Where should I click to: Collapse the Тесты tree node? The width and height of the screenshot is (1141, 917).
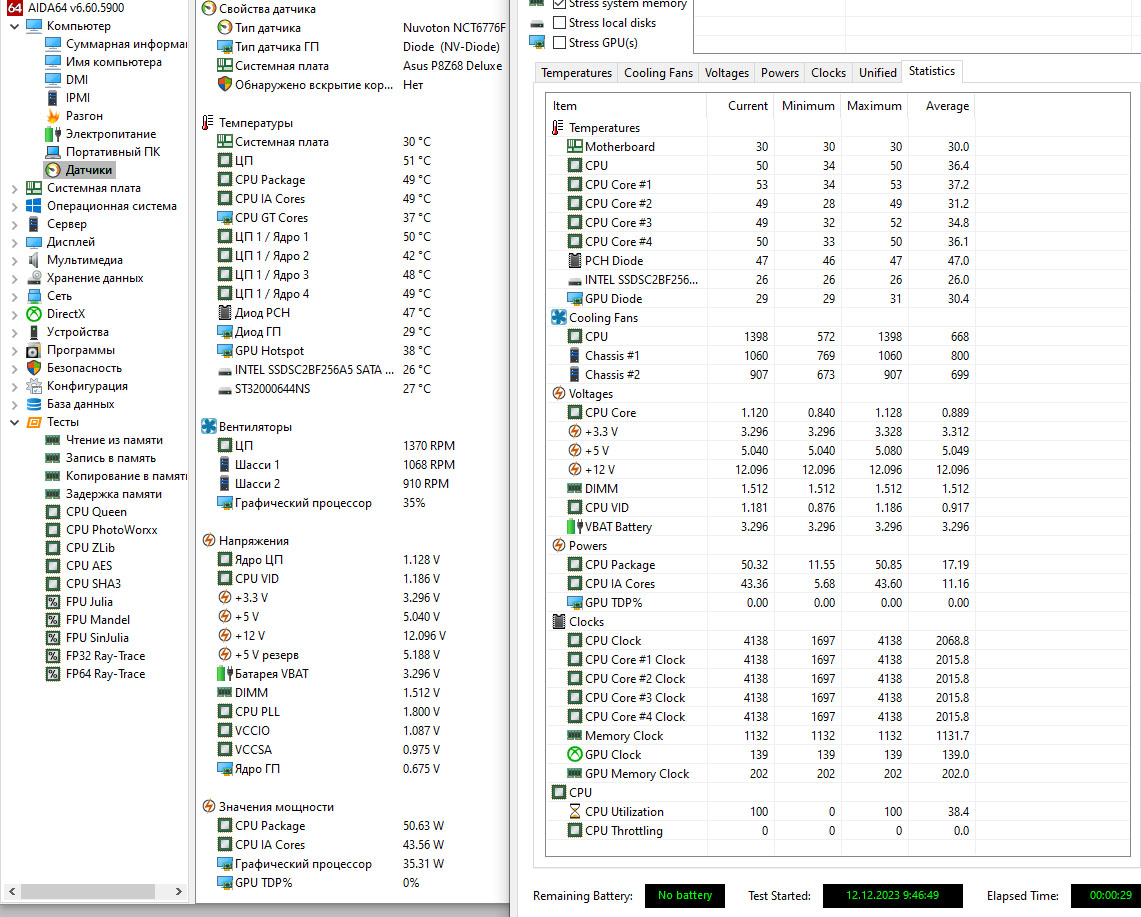(15, 422)
